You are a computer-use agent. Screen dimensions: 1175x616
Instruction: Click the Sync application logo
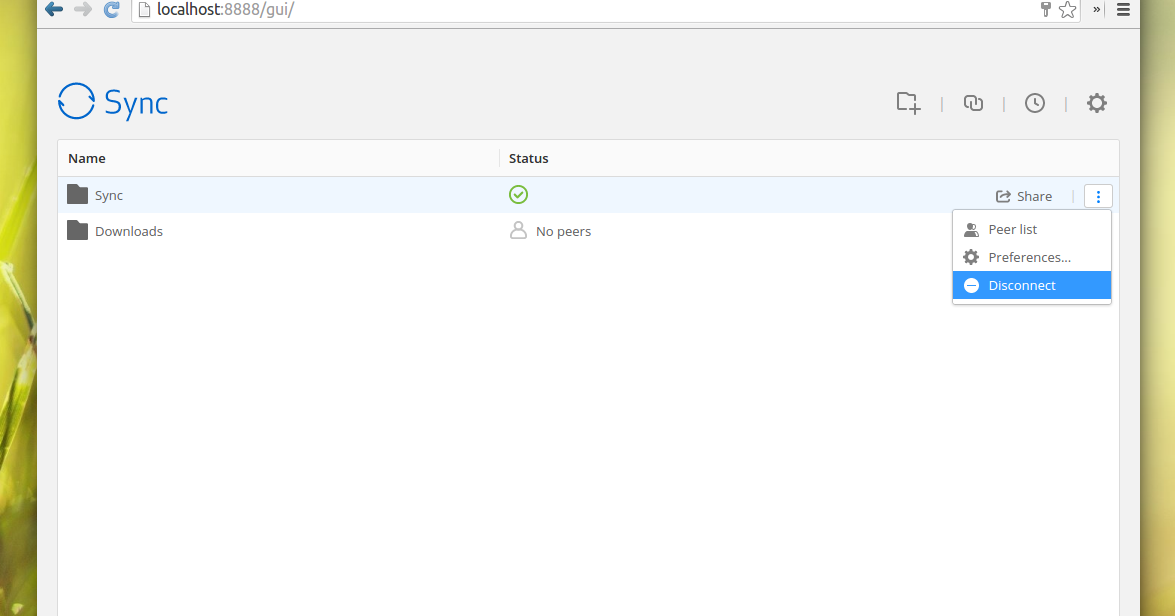pyautogui.click(x=112, y=102)
